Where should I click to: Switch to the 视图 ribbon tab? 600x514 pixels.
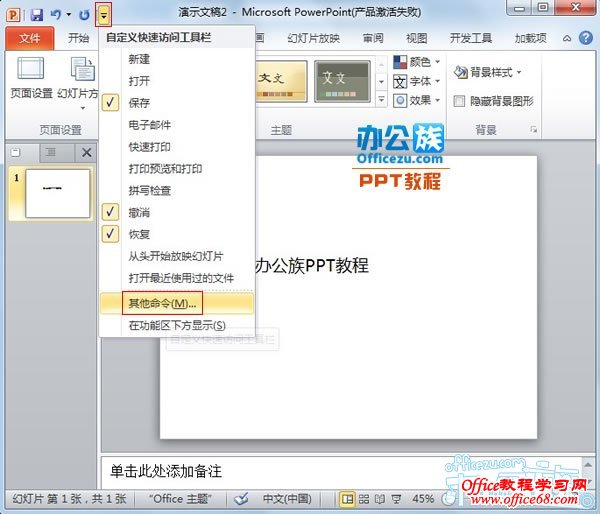click(416, 38)
